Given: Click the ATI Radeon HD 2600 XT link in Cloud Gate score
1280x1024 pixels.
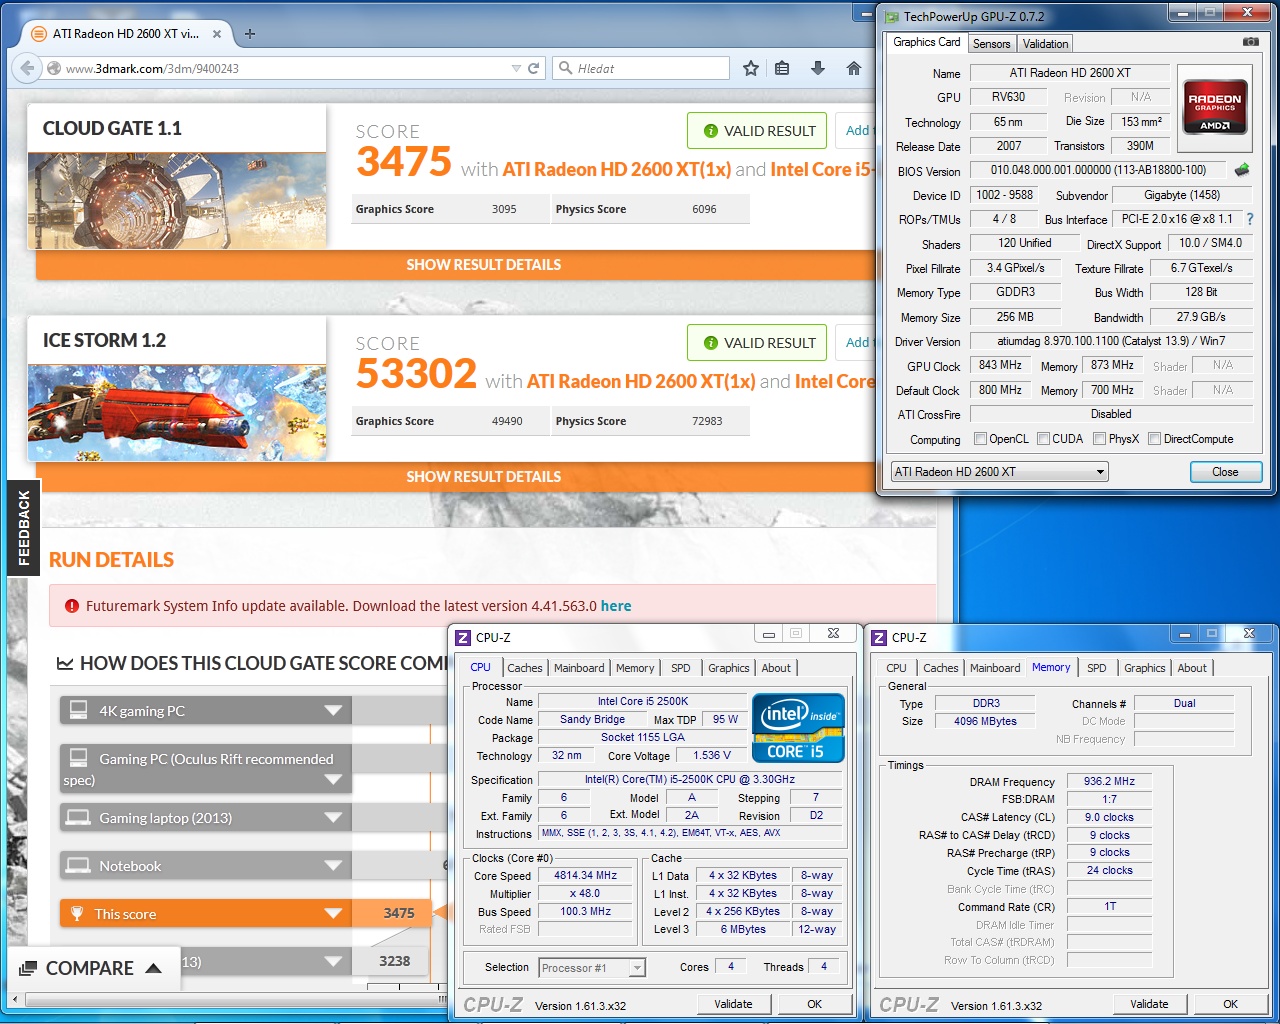Looking at the screenshot, I should [x=616, y=169].
